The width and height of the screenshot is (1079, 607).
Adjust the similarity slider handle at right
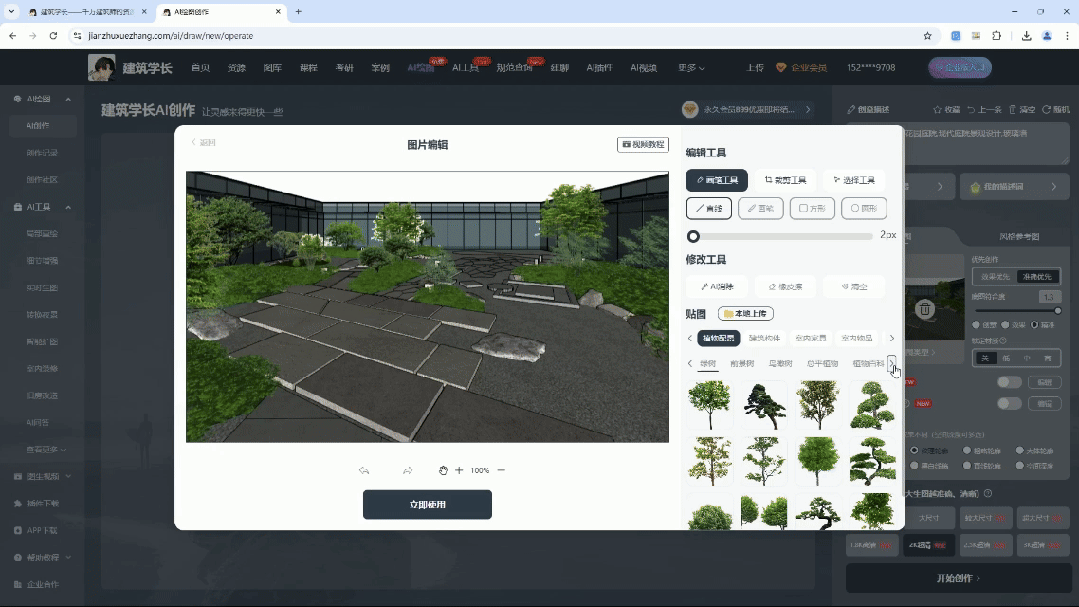point(1058,311)
